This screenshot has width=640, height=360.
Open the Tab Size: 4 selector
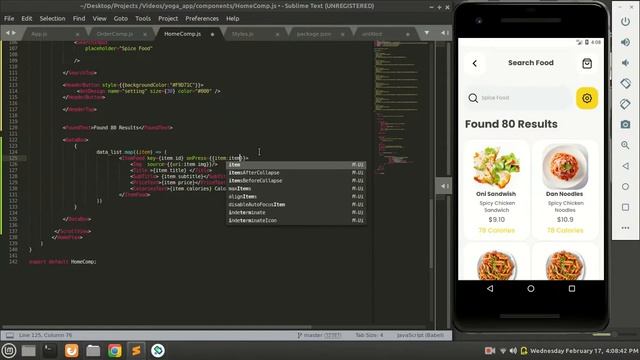[369, 335]
